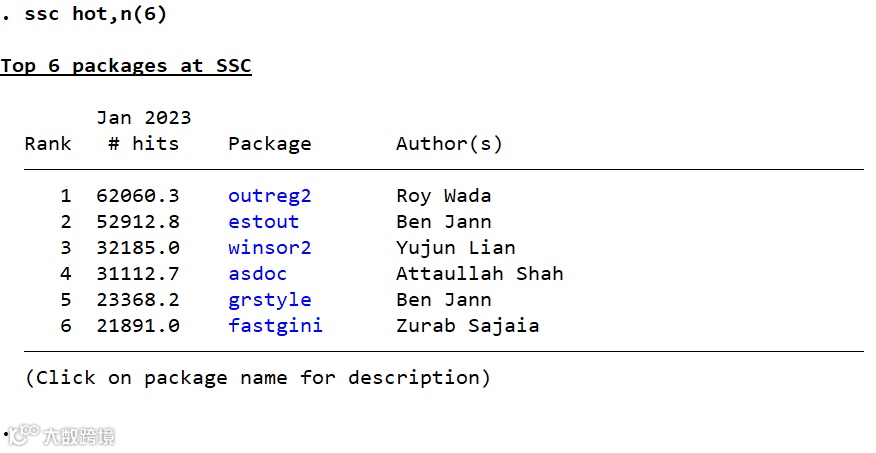Click the watermark logo icon at bottom-left

22,436
